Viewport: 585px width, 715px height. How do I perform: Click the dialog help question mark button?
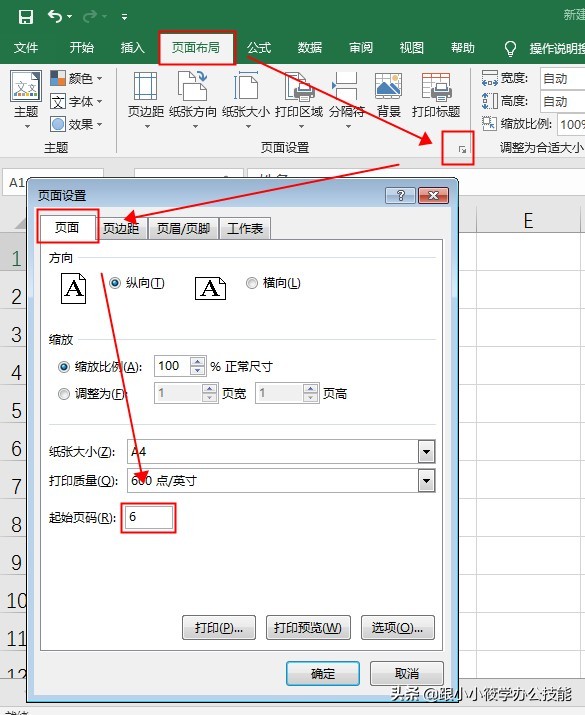click(400, 196)
